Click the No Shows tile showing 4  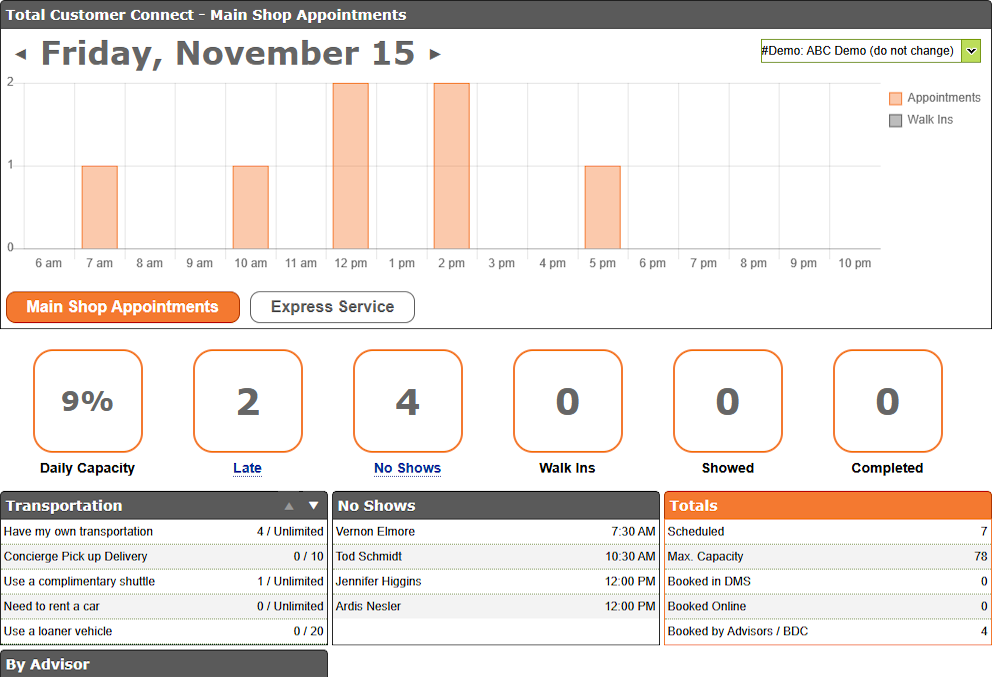407,401
